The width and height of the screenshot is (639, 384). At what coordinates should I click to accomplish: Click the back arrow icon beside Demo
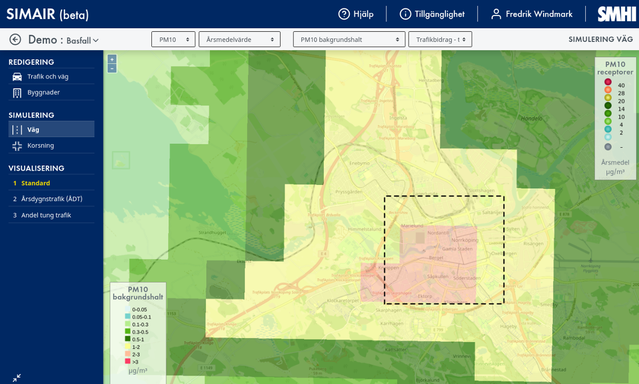tap(15, 40)
